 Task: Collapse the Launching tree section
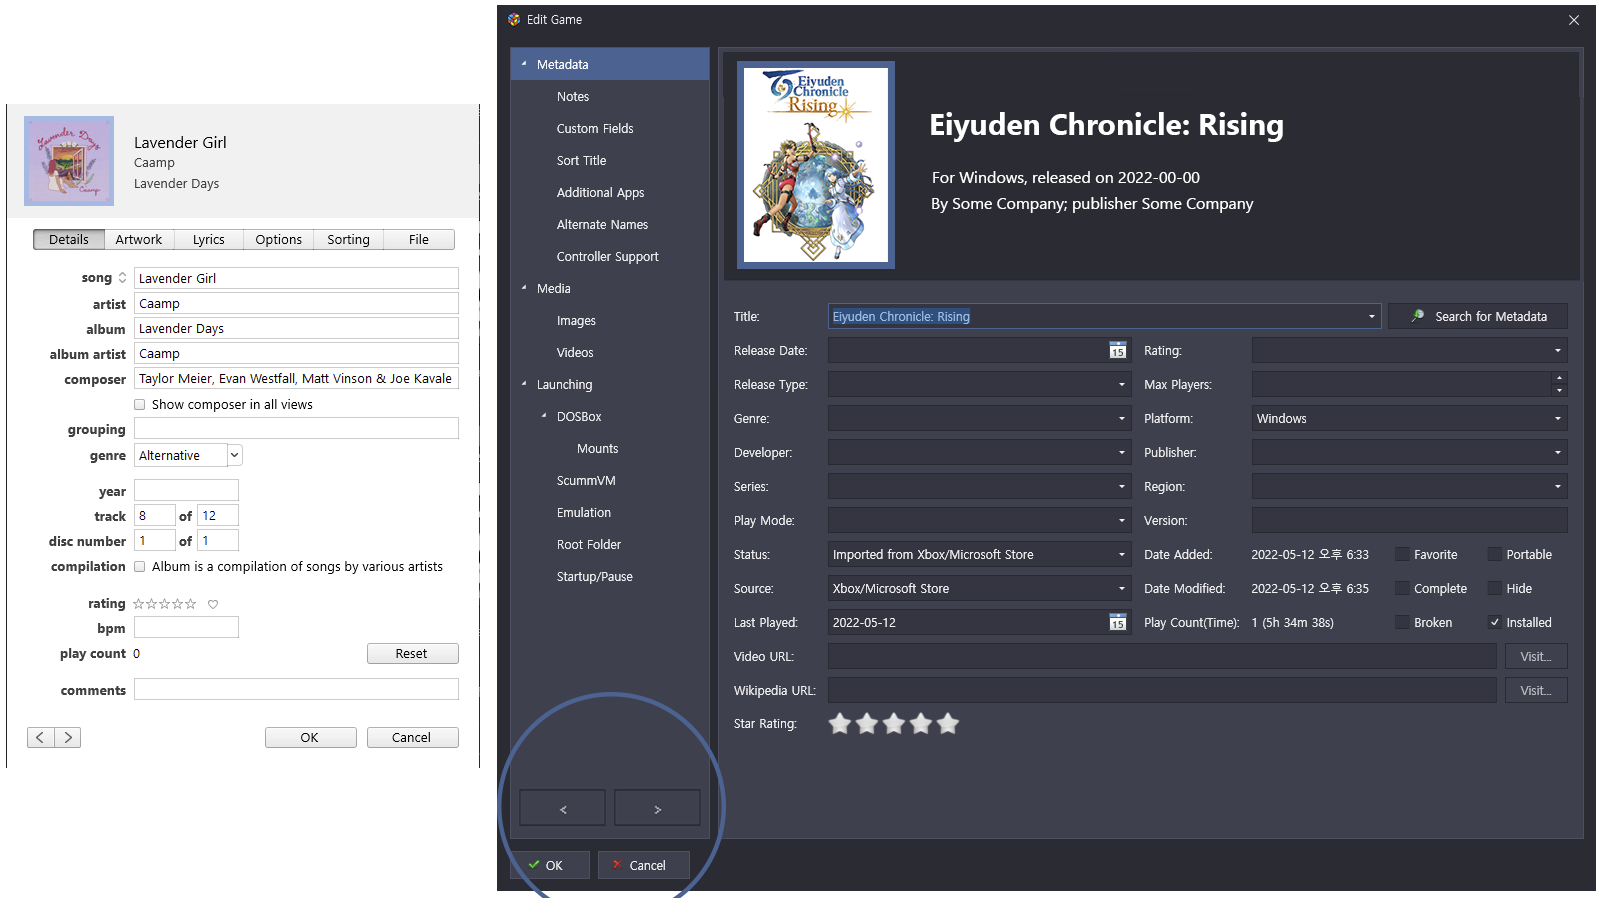click(x=524, y=384)
